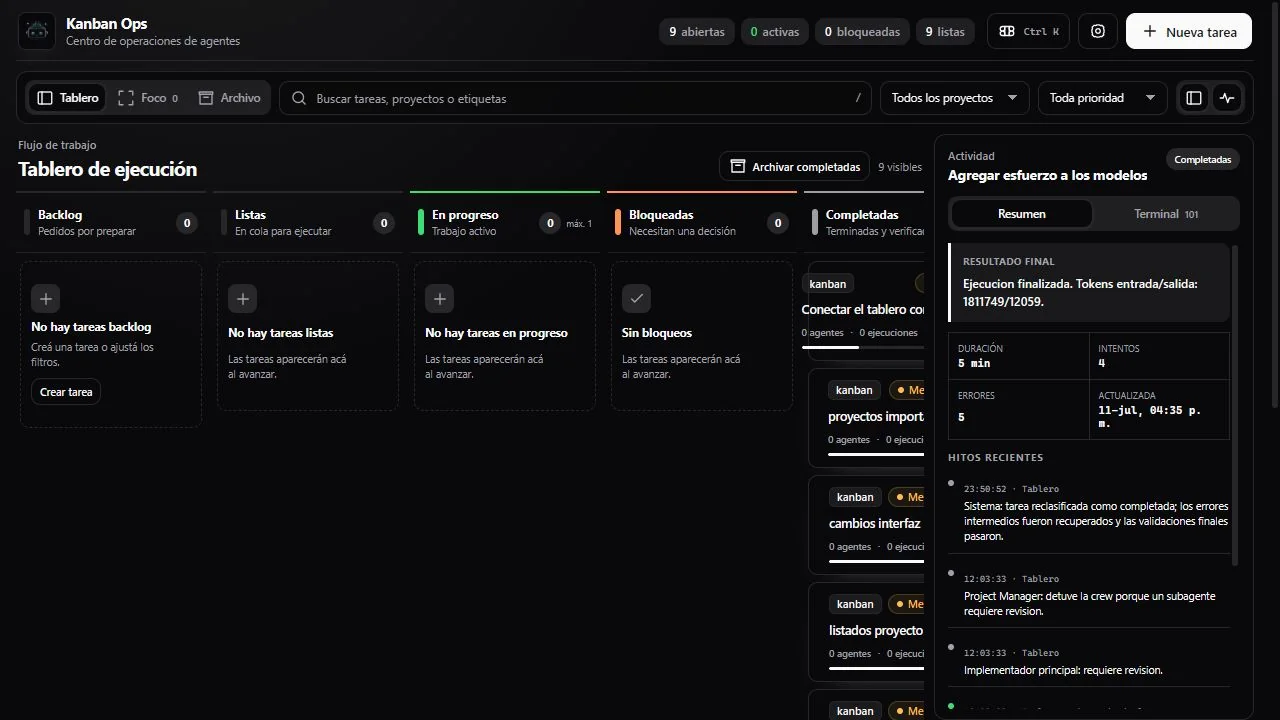Open the Toda prioridad dropdown
This screenshot has height=720, width=1280.
(1103, 98)
